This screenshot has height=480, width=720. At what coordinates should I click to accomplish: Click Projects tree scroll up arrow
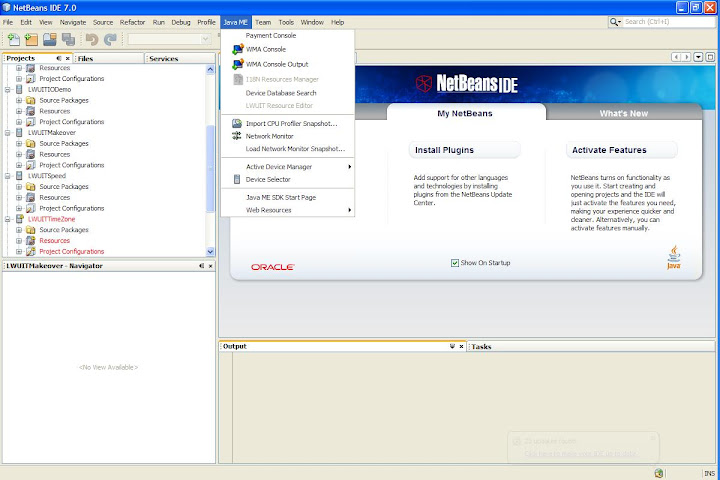[x=210, y=69]
